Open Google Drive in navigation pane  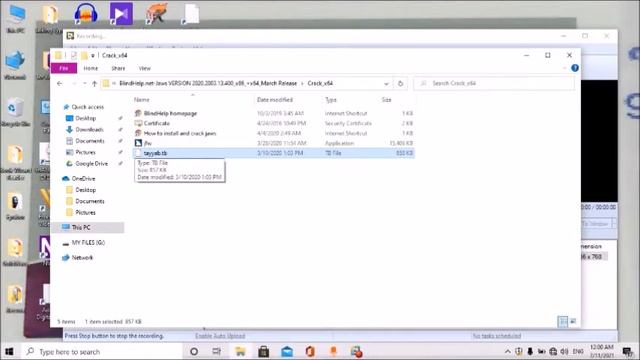pos(91,164)
